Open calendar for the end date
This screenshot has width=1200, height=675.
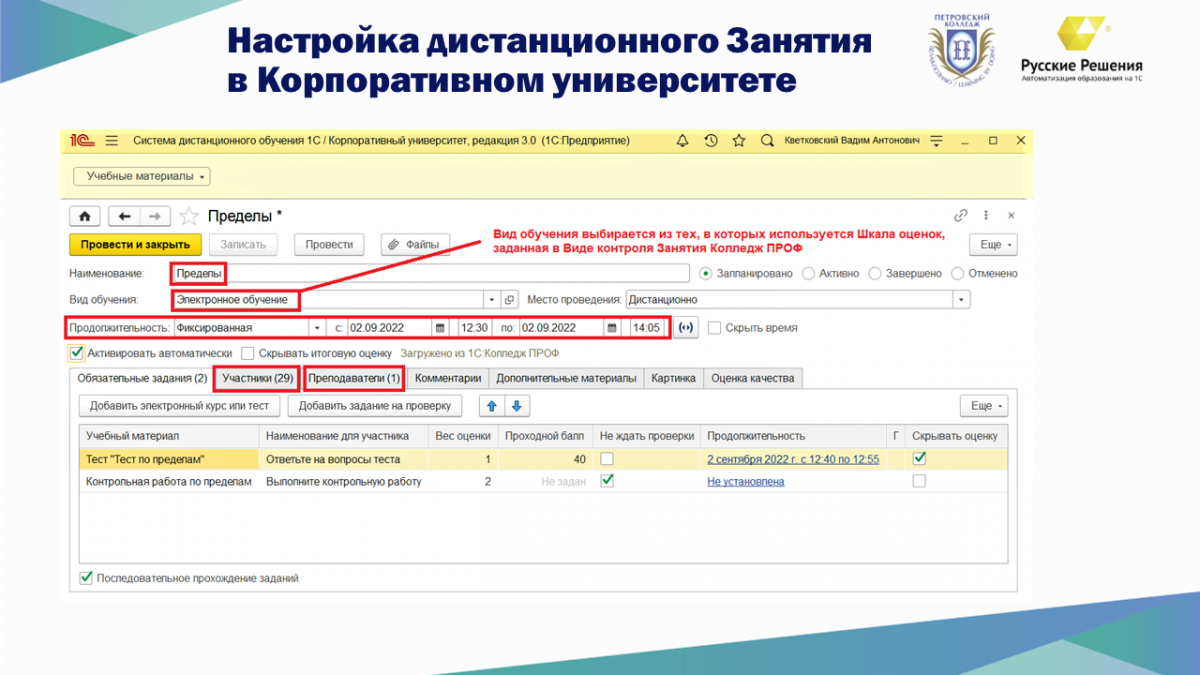(x=613, y=327)
